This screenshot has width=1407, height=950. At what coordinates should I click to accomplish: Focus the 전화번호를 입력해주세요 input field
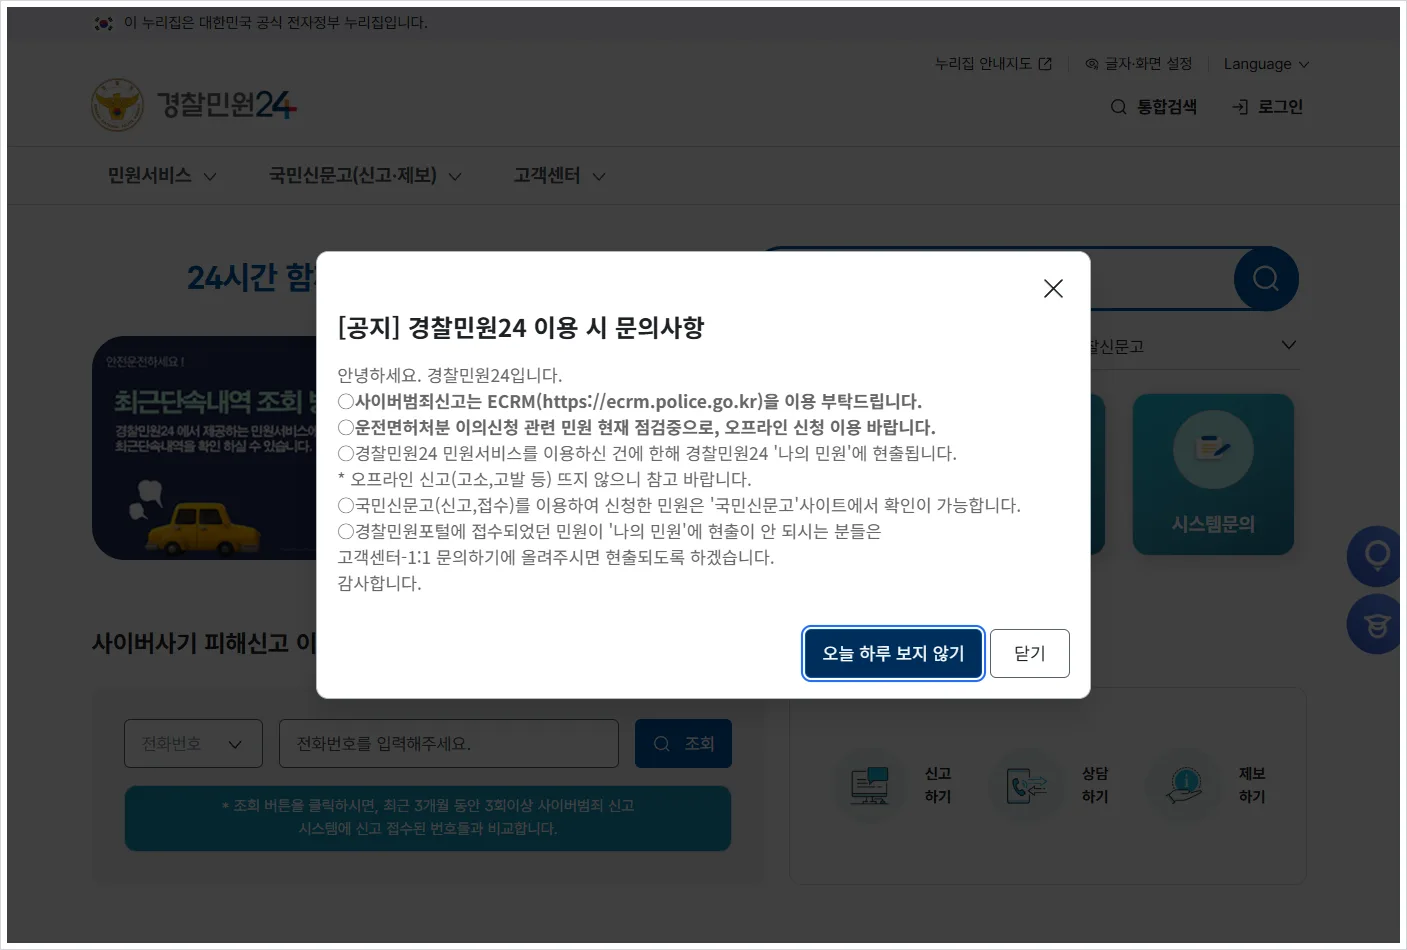tap(448, 744)
